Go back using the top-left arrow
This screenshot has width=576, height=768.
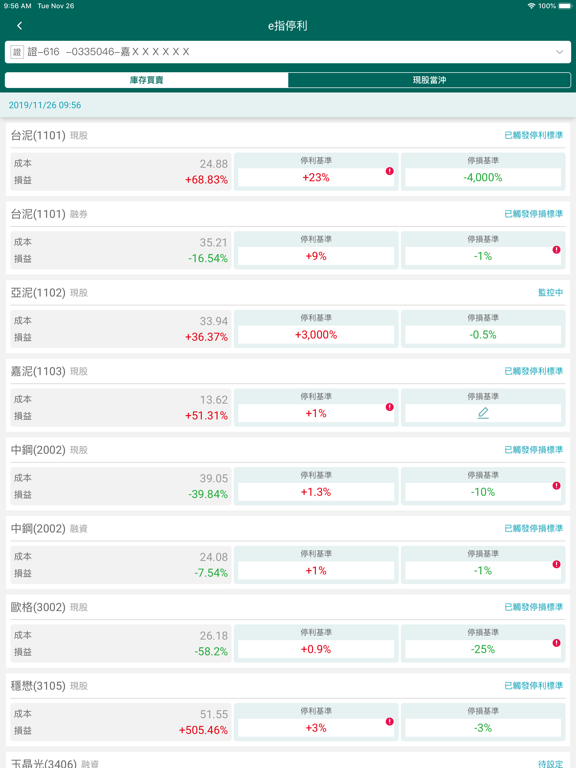tap(20, 26)
